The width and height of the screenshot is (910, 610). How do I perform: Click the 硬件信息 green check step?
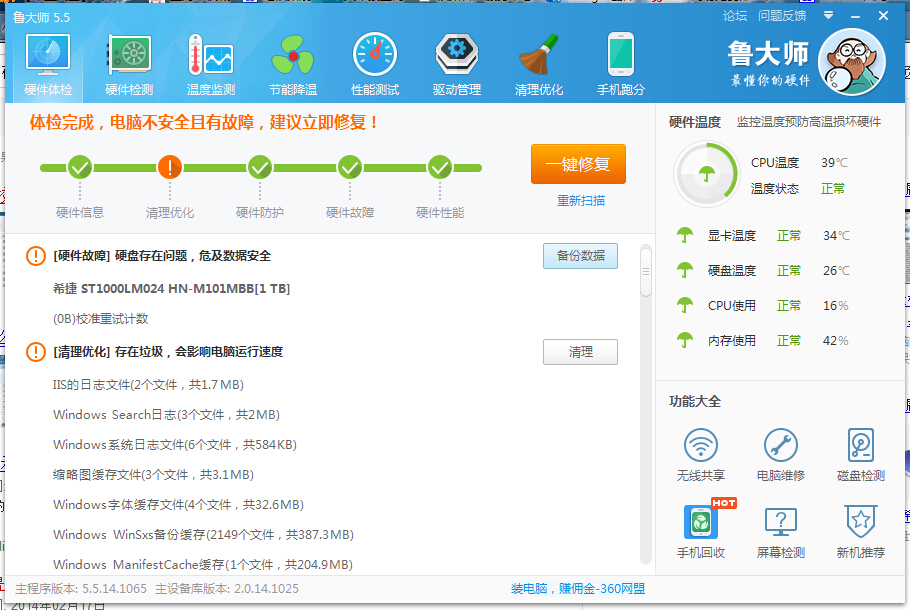point(80,168)
